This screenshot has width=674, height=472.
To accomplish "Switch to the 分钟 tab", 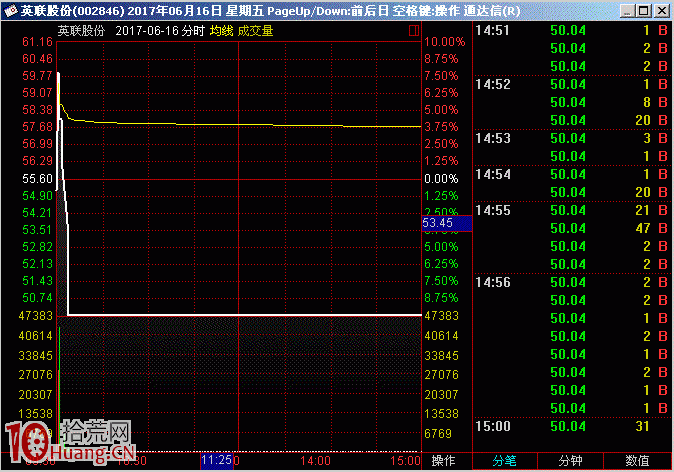I will pos(570,461).
